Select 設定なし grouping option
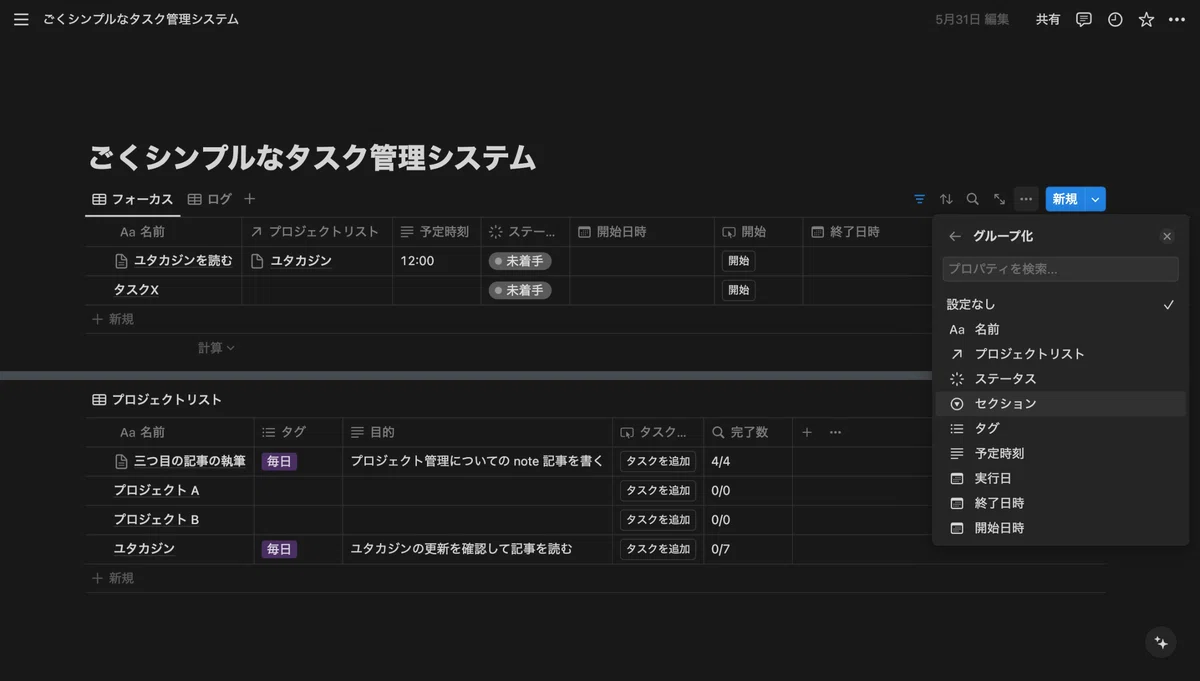1200x681 pixels. 1060,304
